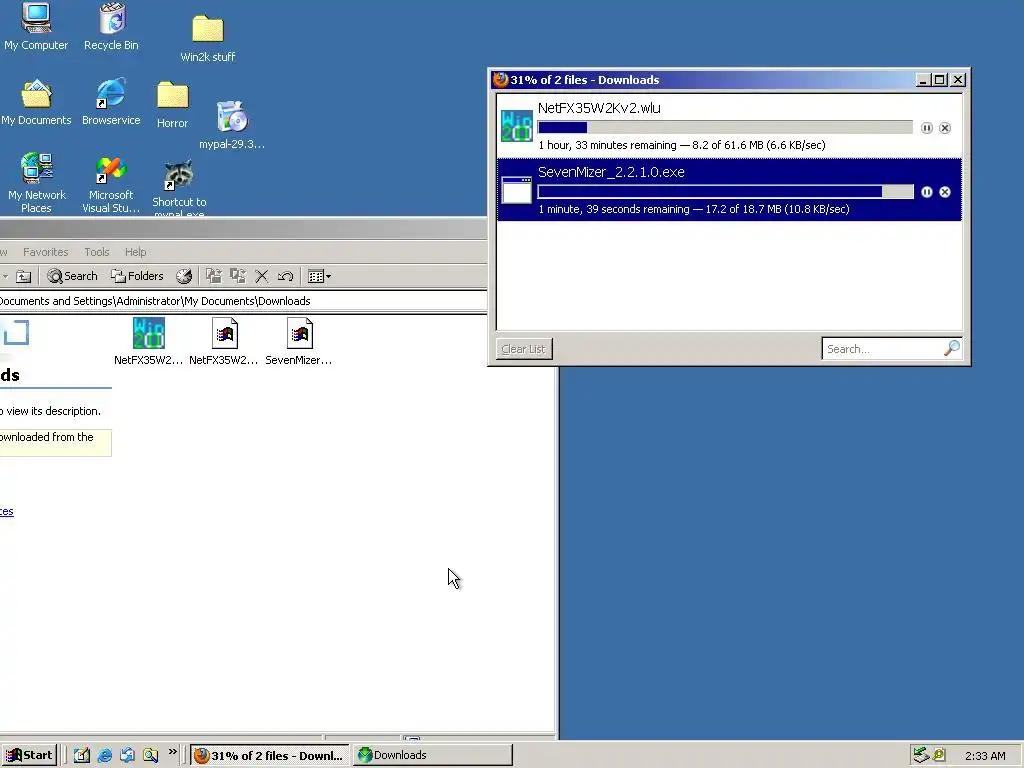The width and height of the screenshot is (1024, 768).
Task: Click the Copy To button in Explorer toolbar
Action: click(x=238, y=276)
